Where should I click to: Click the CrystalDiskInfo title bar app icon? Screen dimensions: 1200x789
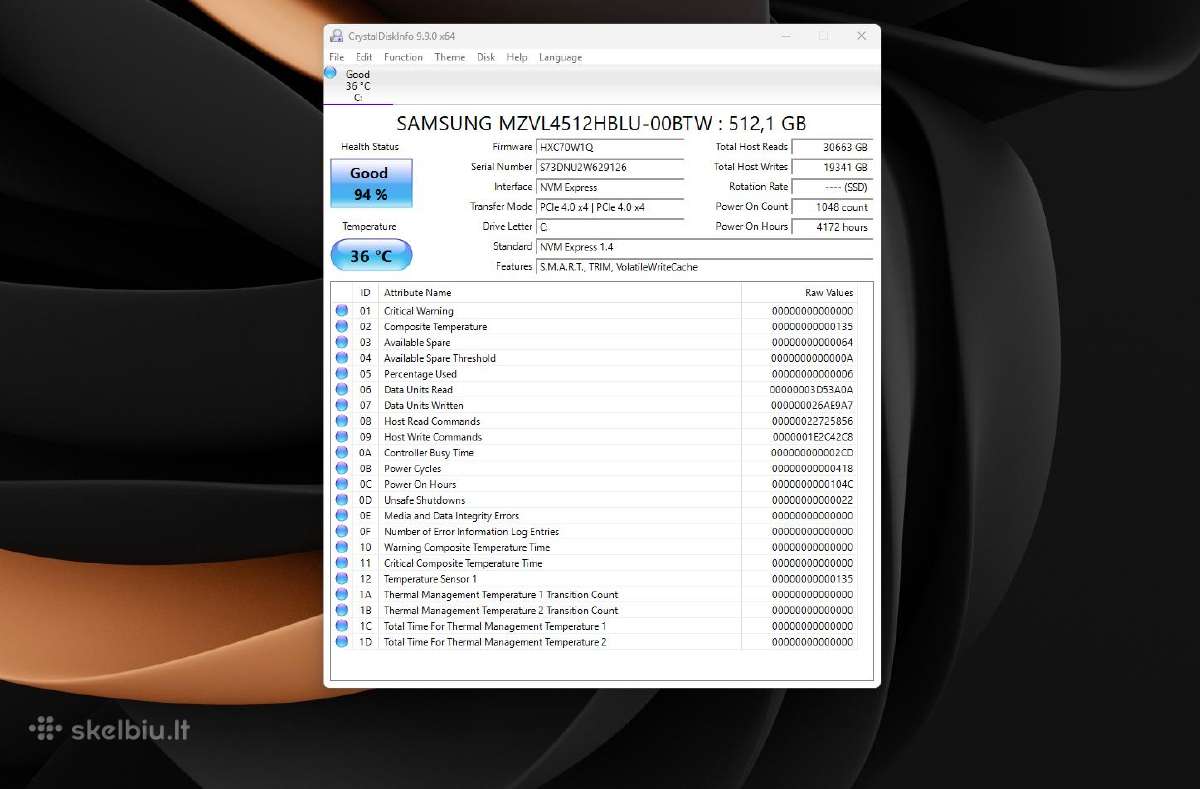pos(336,36)
